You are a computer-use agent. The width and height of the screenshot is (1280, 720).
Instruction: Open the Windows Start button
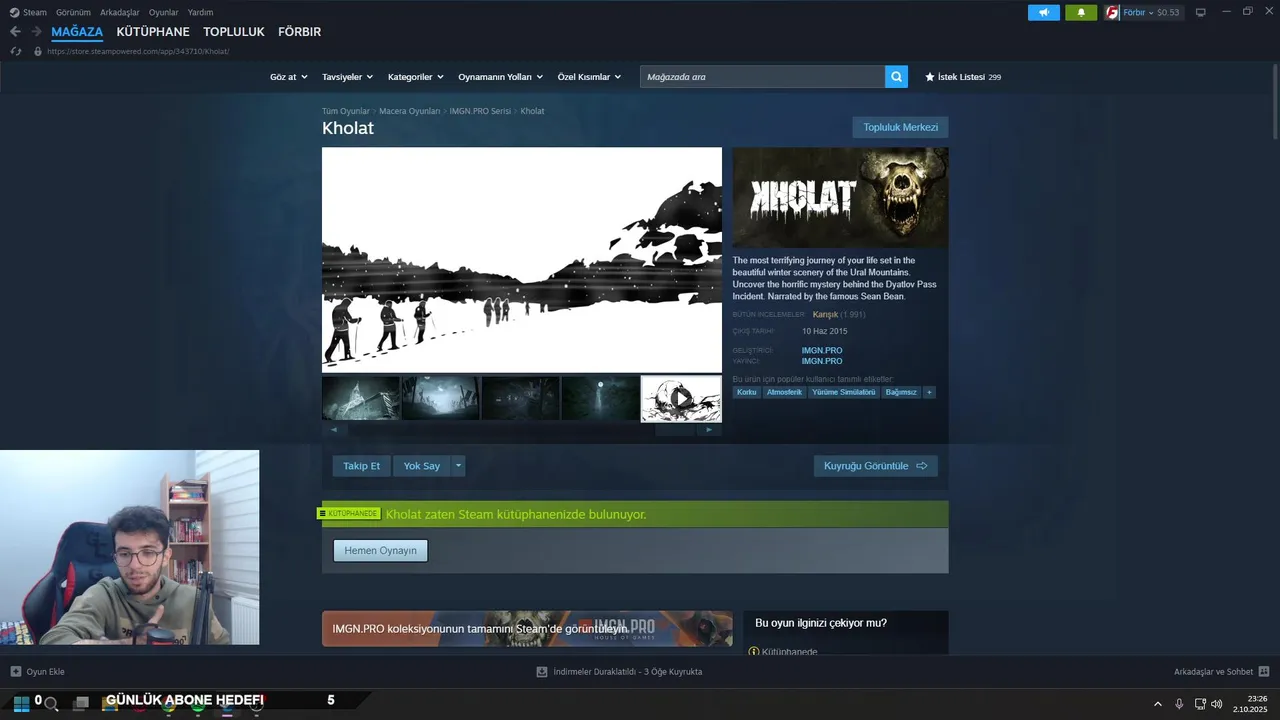[x=21, y=704]
